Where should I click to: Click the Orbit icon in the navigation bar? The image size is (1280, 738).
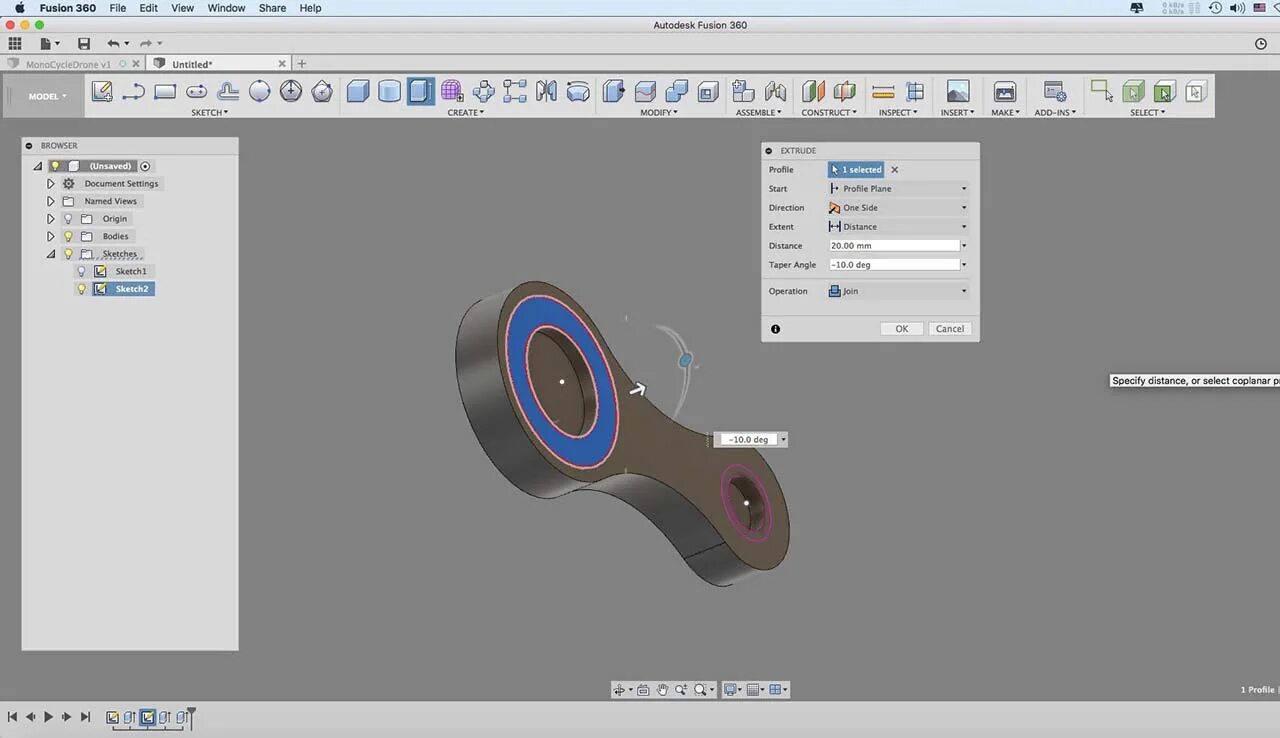tap(620, 689)
